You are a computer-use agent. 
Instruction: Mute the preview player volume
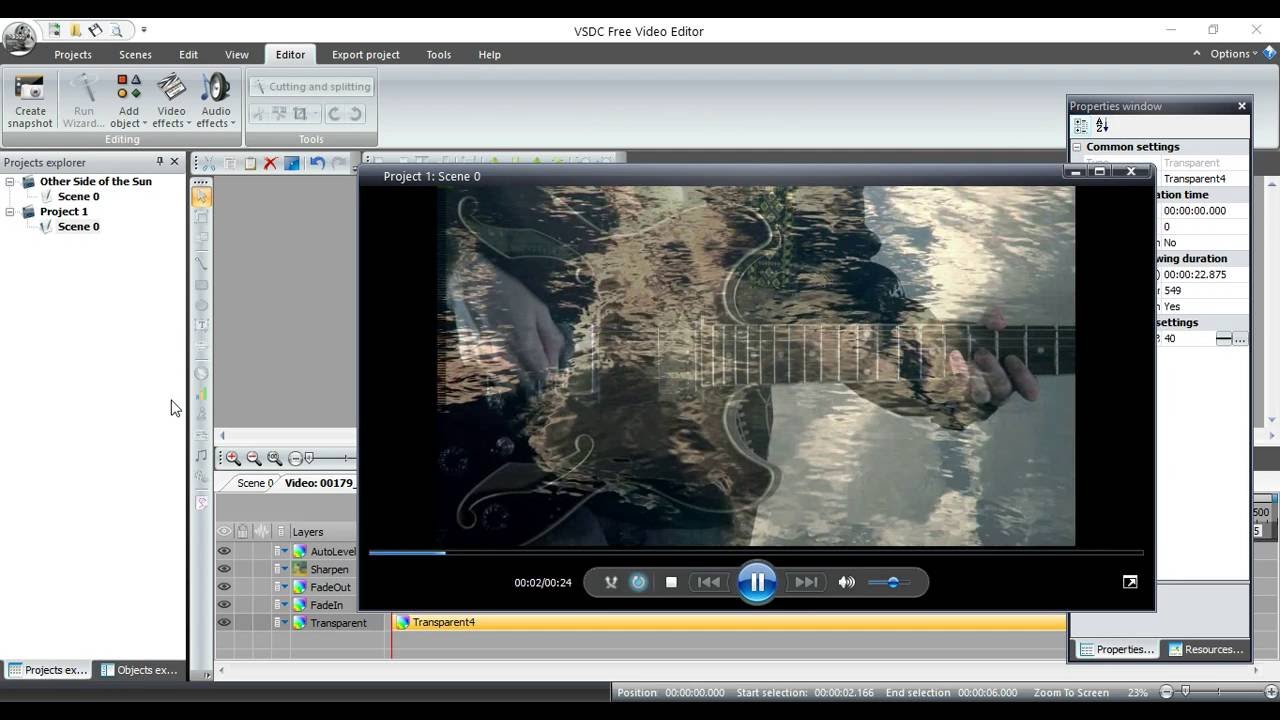pos(847,582)
